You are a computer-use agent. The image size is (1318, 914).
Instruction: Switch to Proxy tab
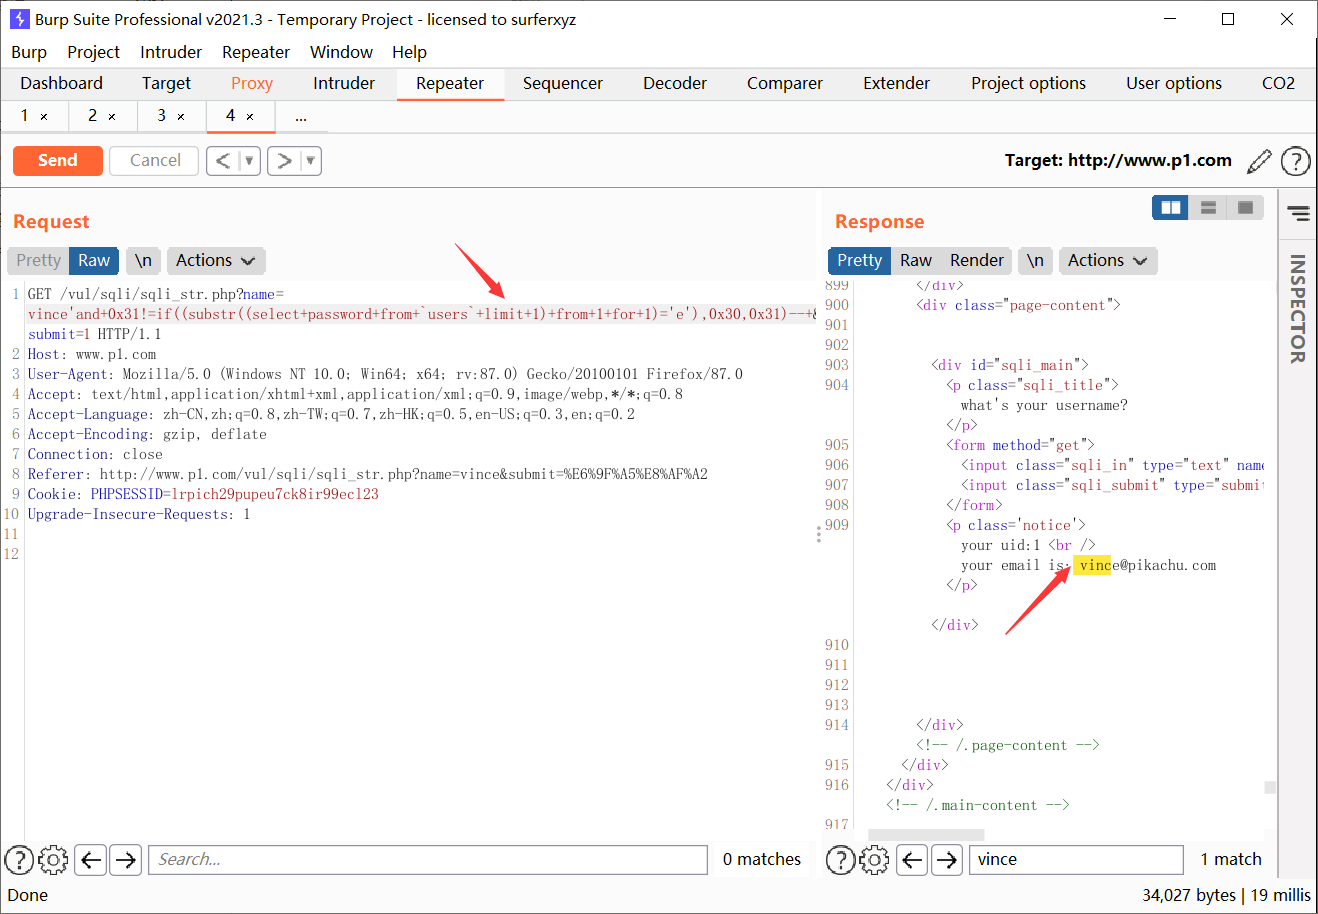tap(252, 84)
